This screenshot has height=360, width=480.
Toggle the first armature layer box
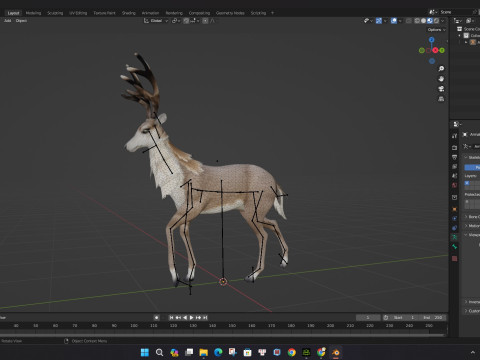point(467,183)
